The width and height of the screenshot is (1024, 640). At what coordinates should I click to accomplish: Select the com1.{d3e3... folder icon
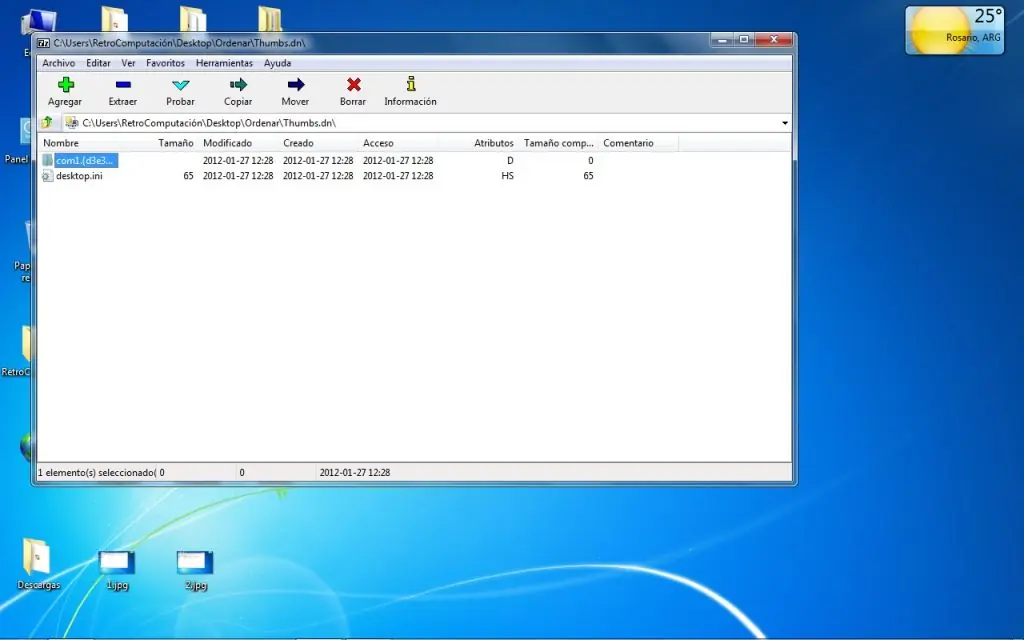click(48, 160)
